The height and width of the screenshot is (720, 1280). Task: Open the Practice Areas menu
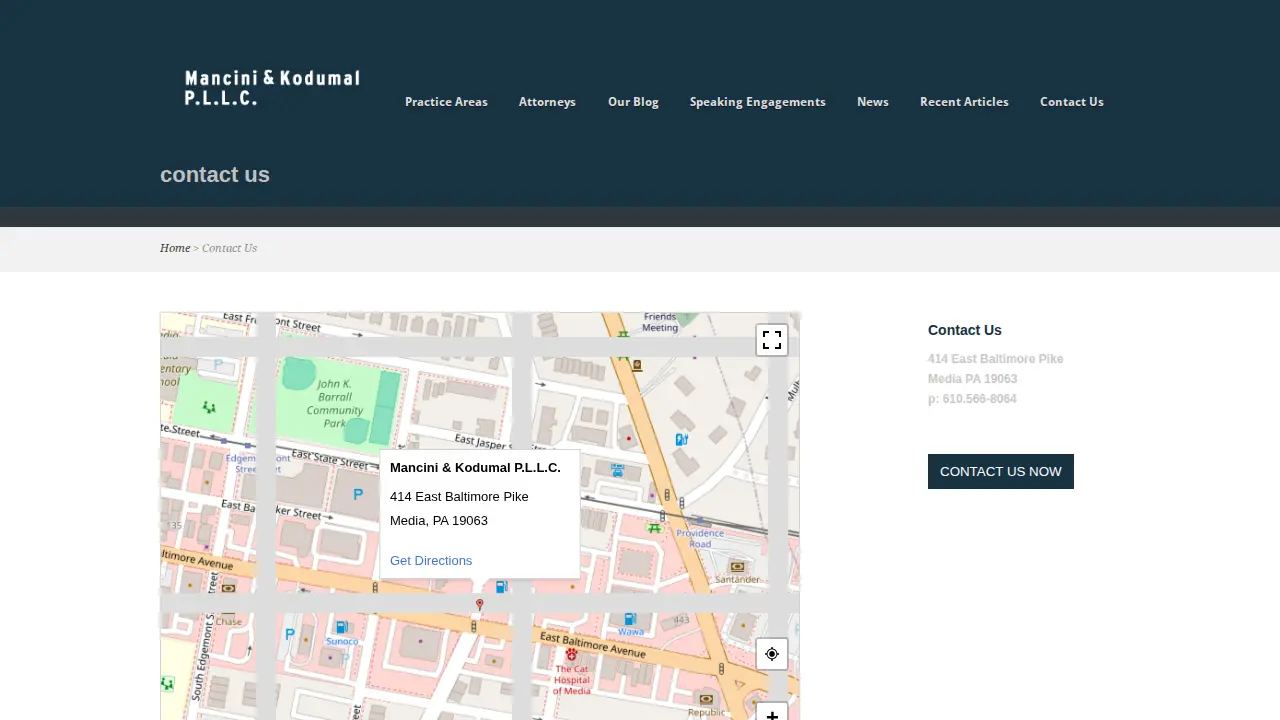click(x=446, y=102)
